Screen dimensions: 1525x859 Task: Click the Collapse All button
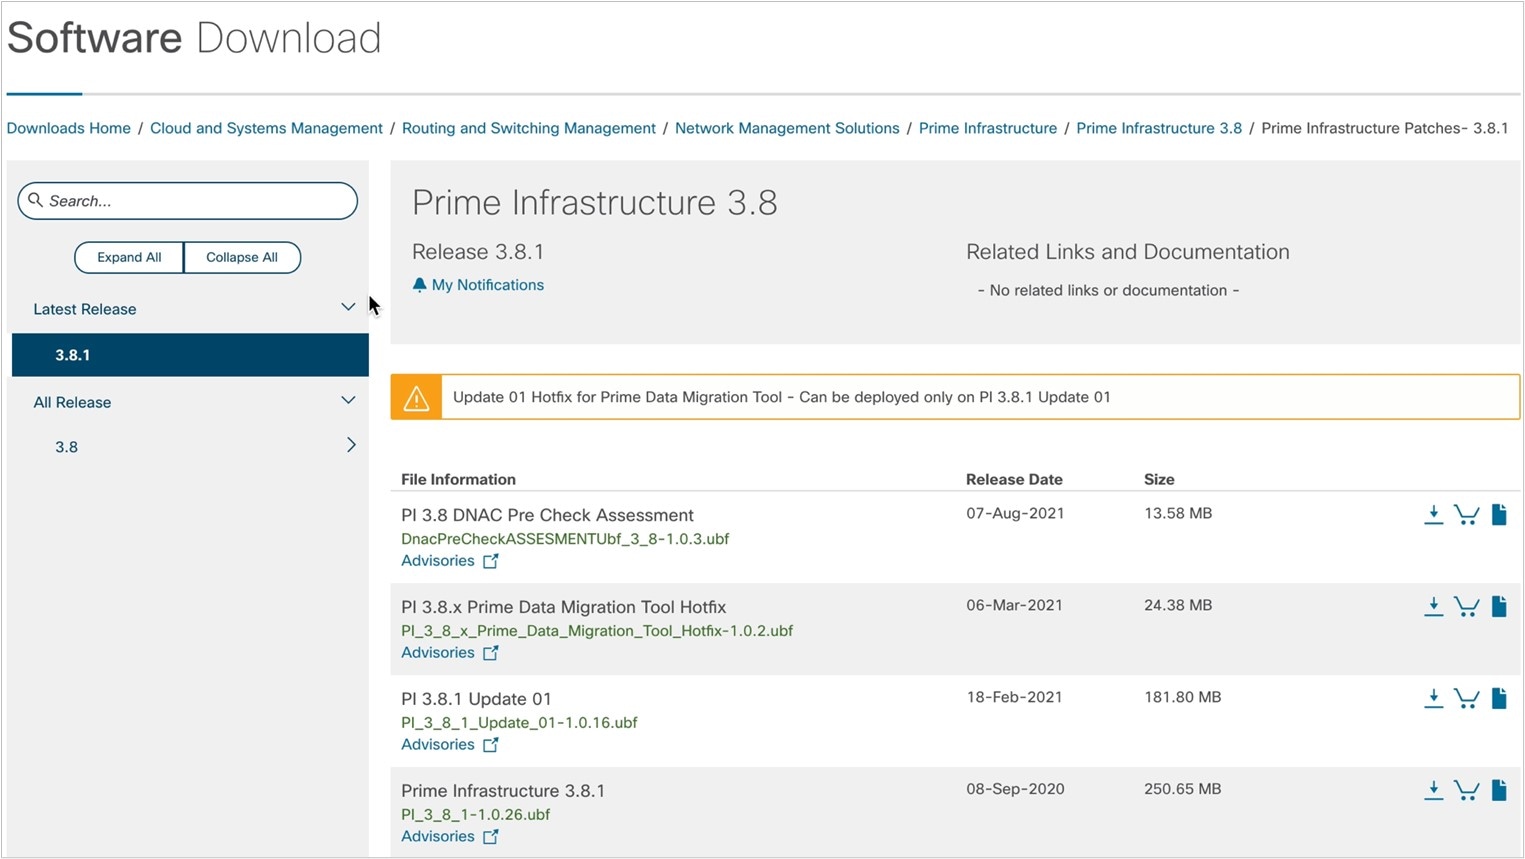click(x=242, y=257)
